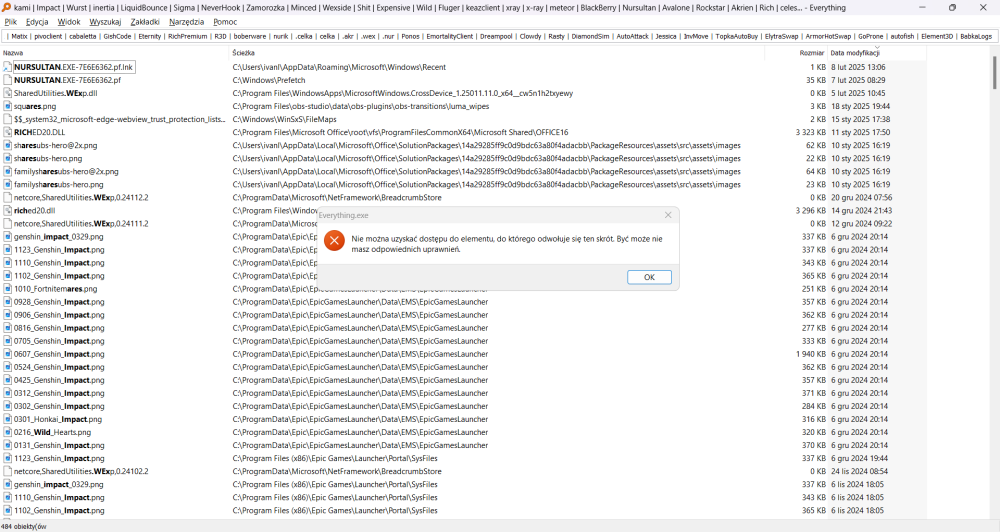Click into the search query input field
The height and width of the screenshot is (532, 1000).
[x=499, y=36]
